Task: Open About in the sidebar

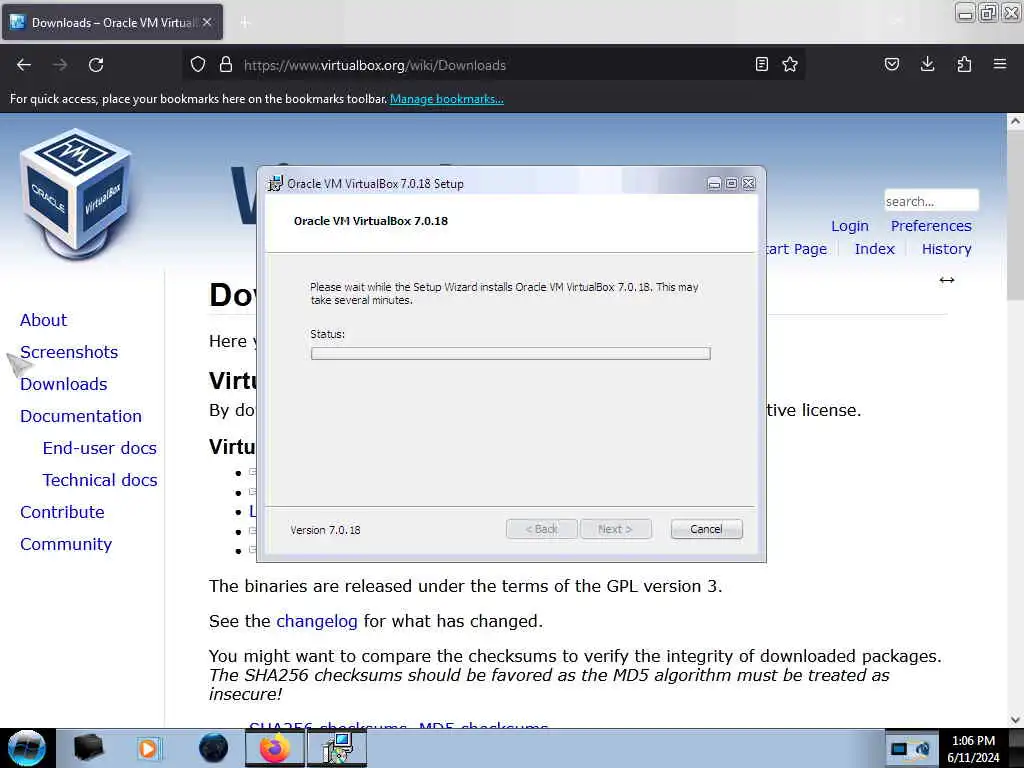Action: 43,320
